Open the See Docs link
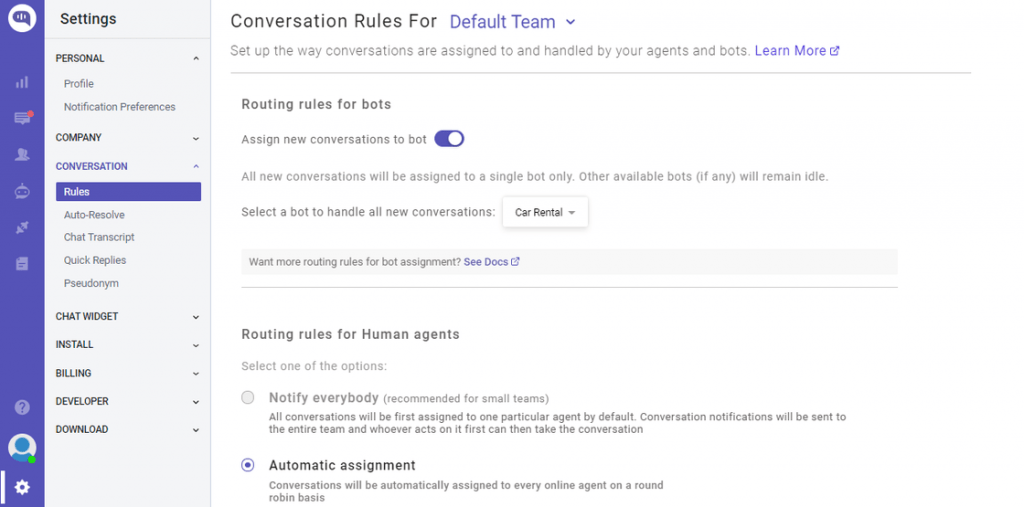 (491, 262)
